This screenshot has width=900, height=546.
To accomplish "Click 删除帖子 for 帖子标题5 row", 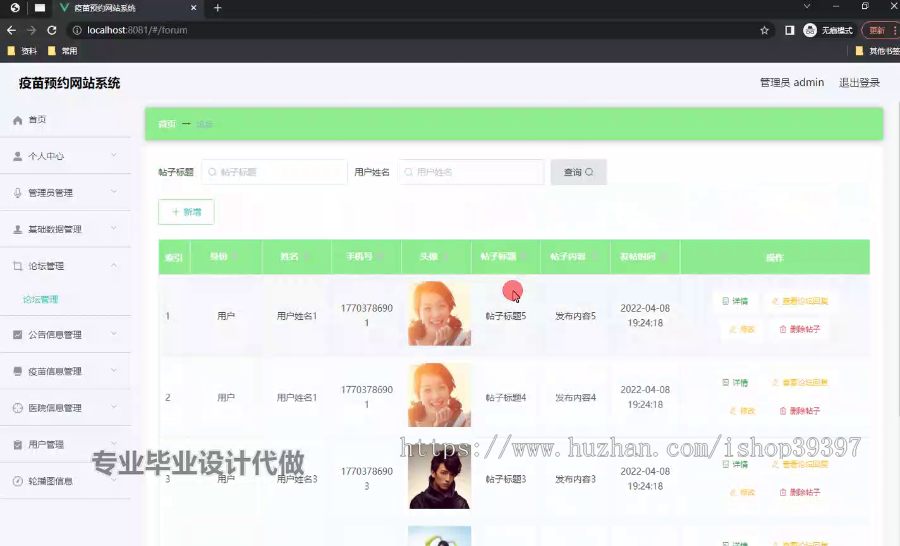I will (x=800, y=330).
